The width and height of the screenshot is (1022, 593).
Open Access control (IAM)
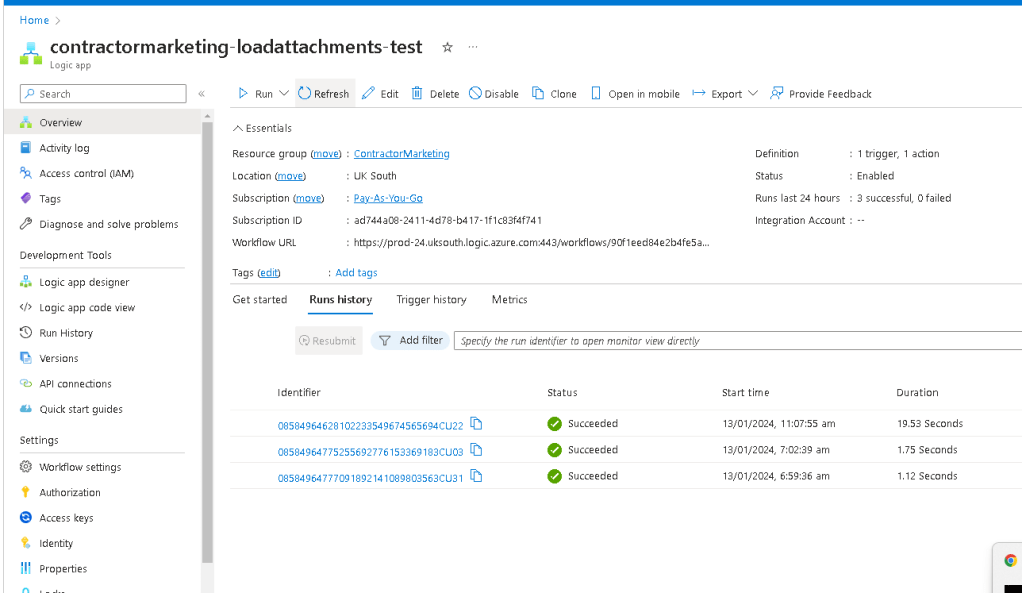86,173
